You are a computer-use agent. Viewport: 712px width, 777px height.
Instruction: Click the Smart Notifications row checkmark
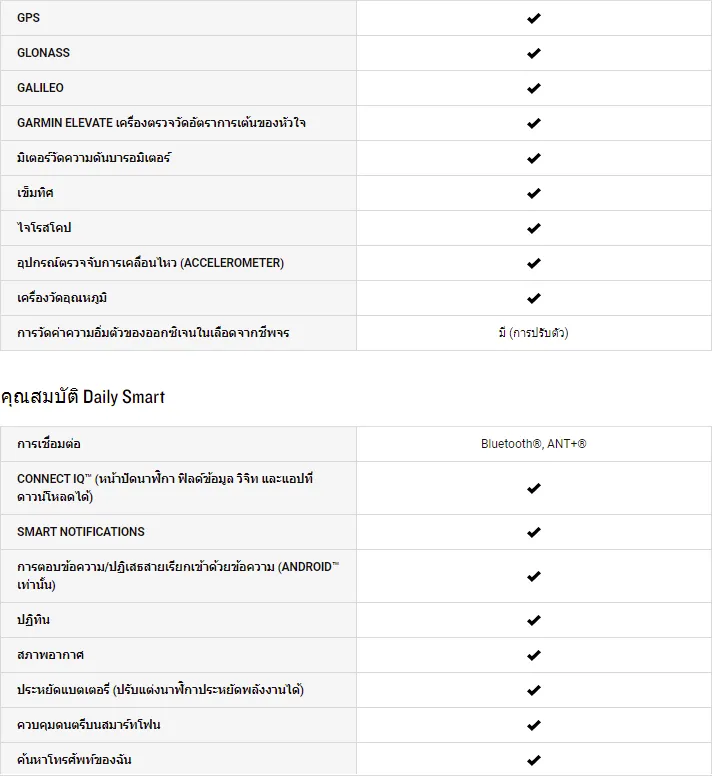[533, 532]
